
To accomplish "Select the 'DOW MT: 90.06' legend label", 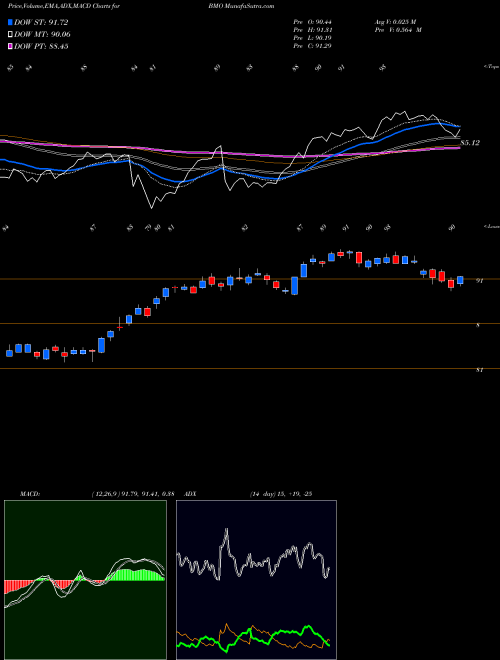I will (x=42, y=35).
